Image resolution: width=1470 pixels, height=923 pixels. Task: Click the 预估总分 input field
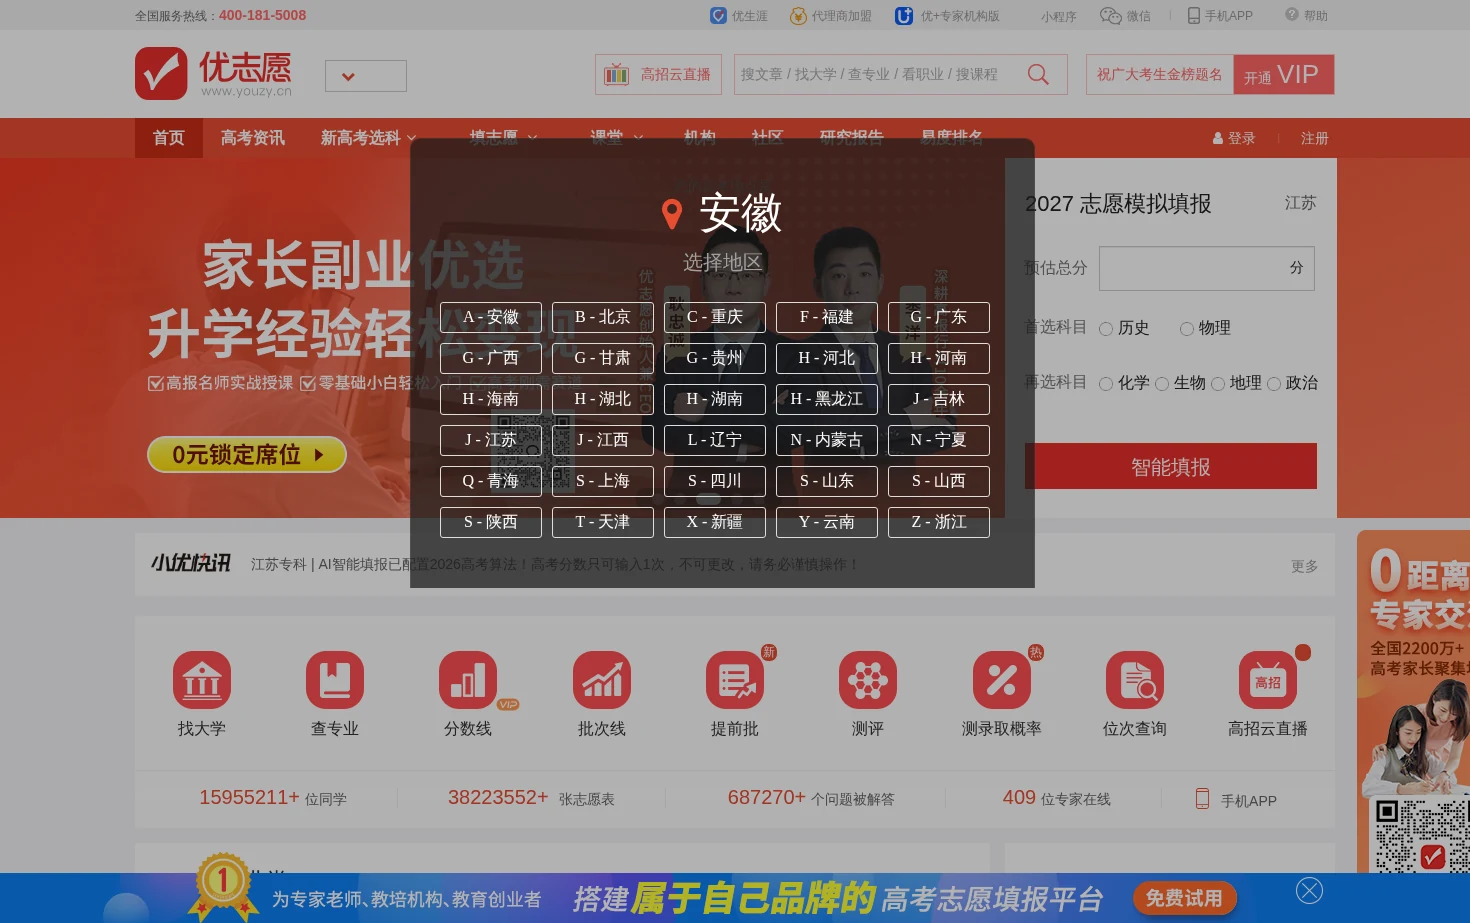(1207, 268)
